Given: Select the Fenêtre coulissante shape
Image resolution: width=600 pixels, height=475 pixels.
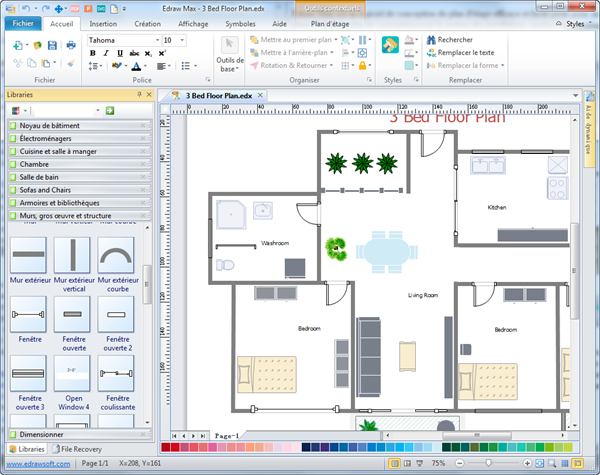Looking at the screenshot, I should 116,373.
